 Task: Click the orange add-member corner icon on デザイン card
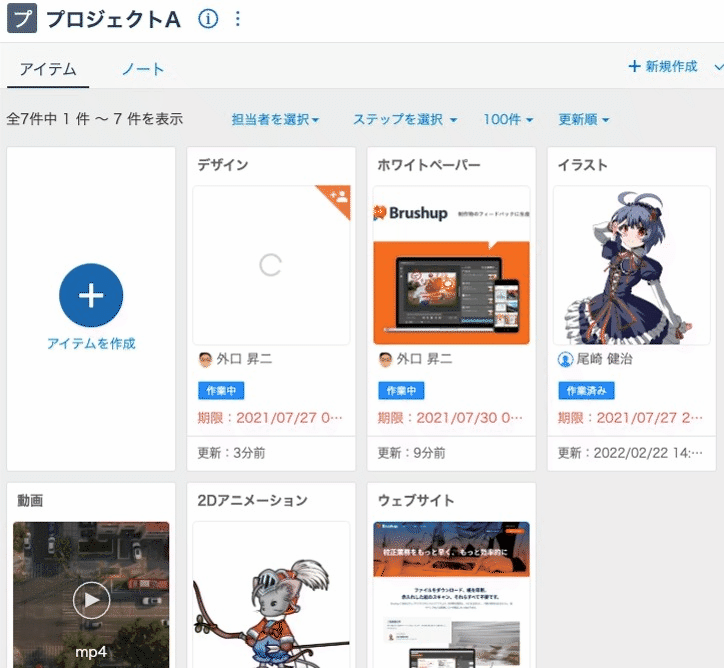338,197
